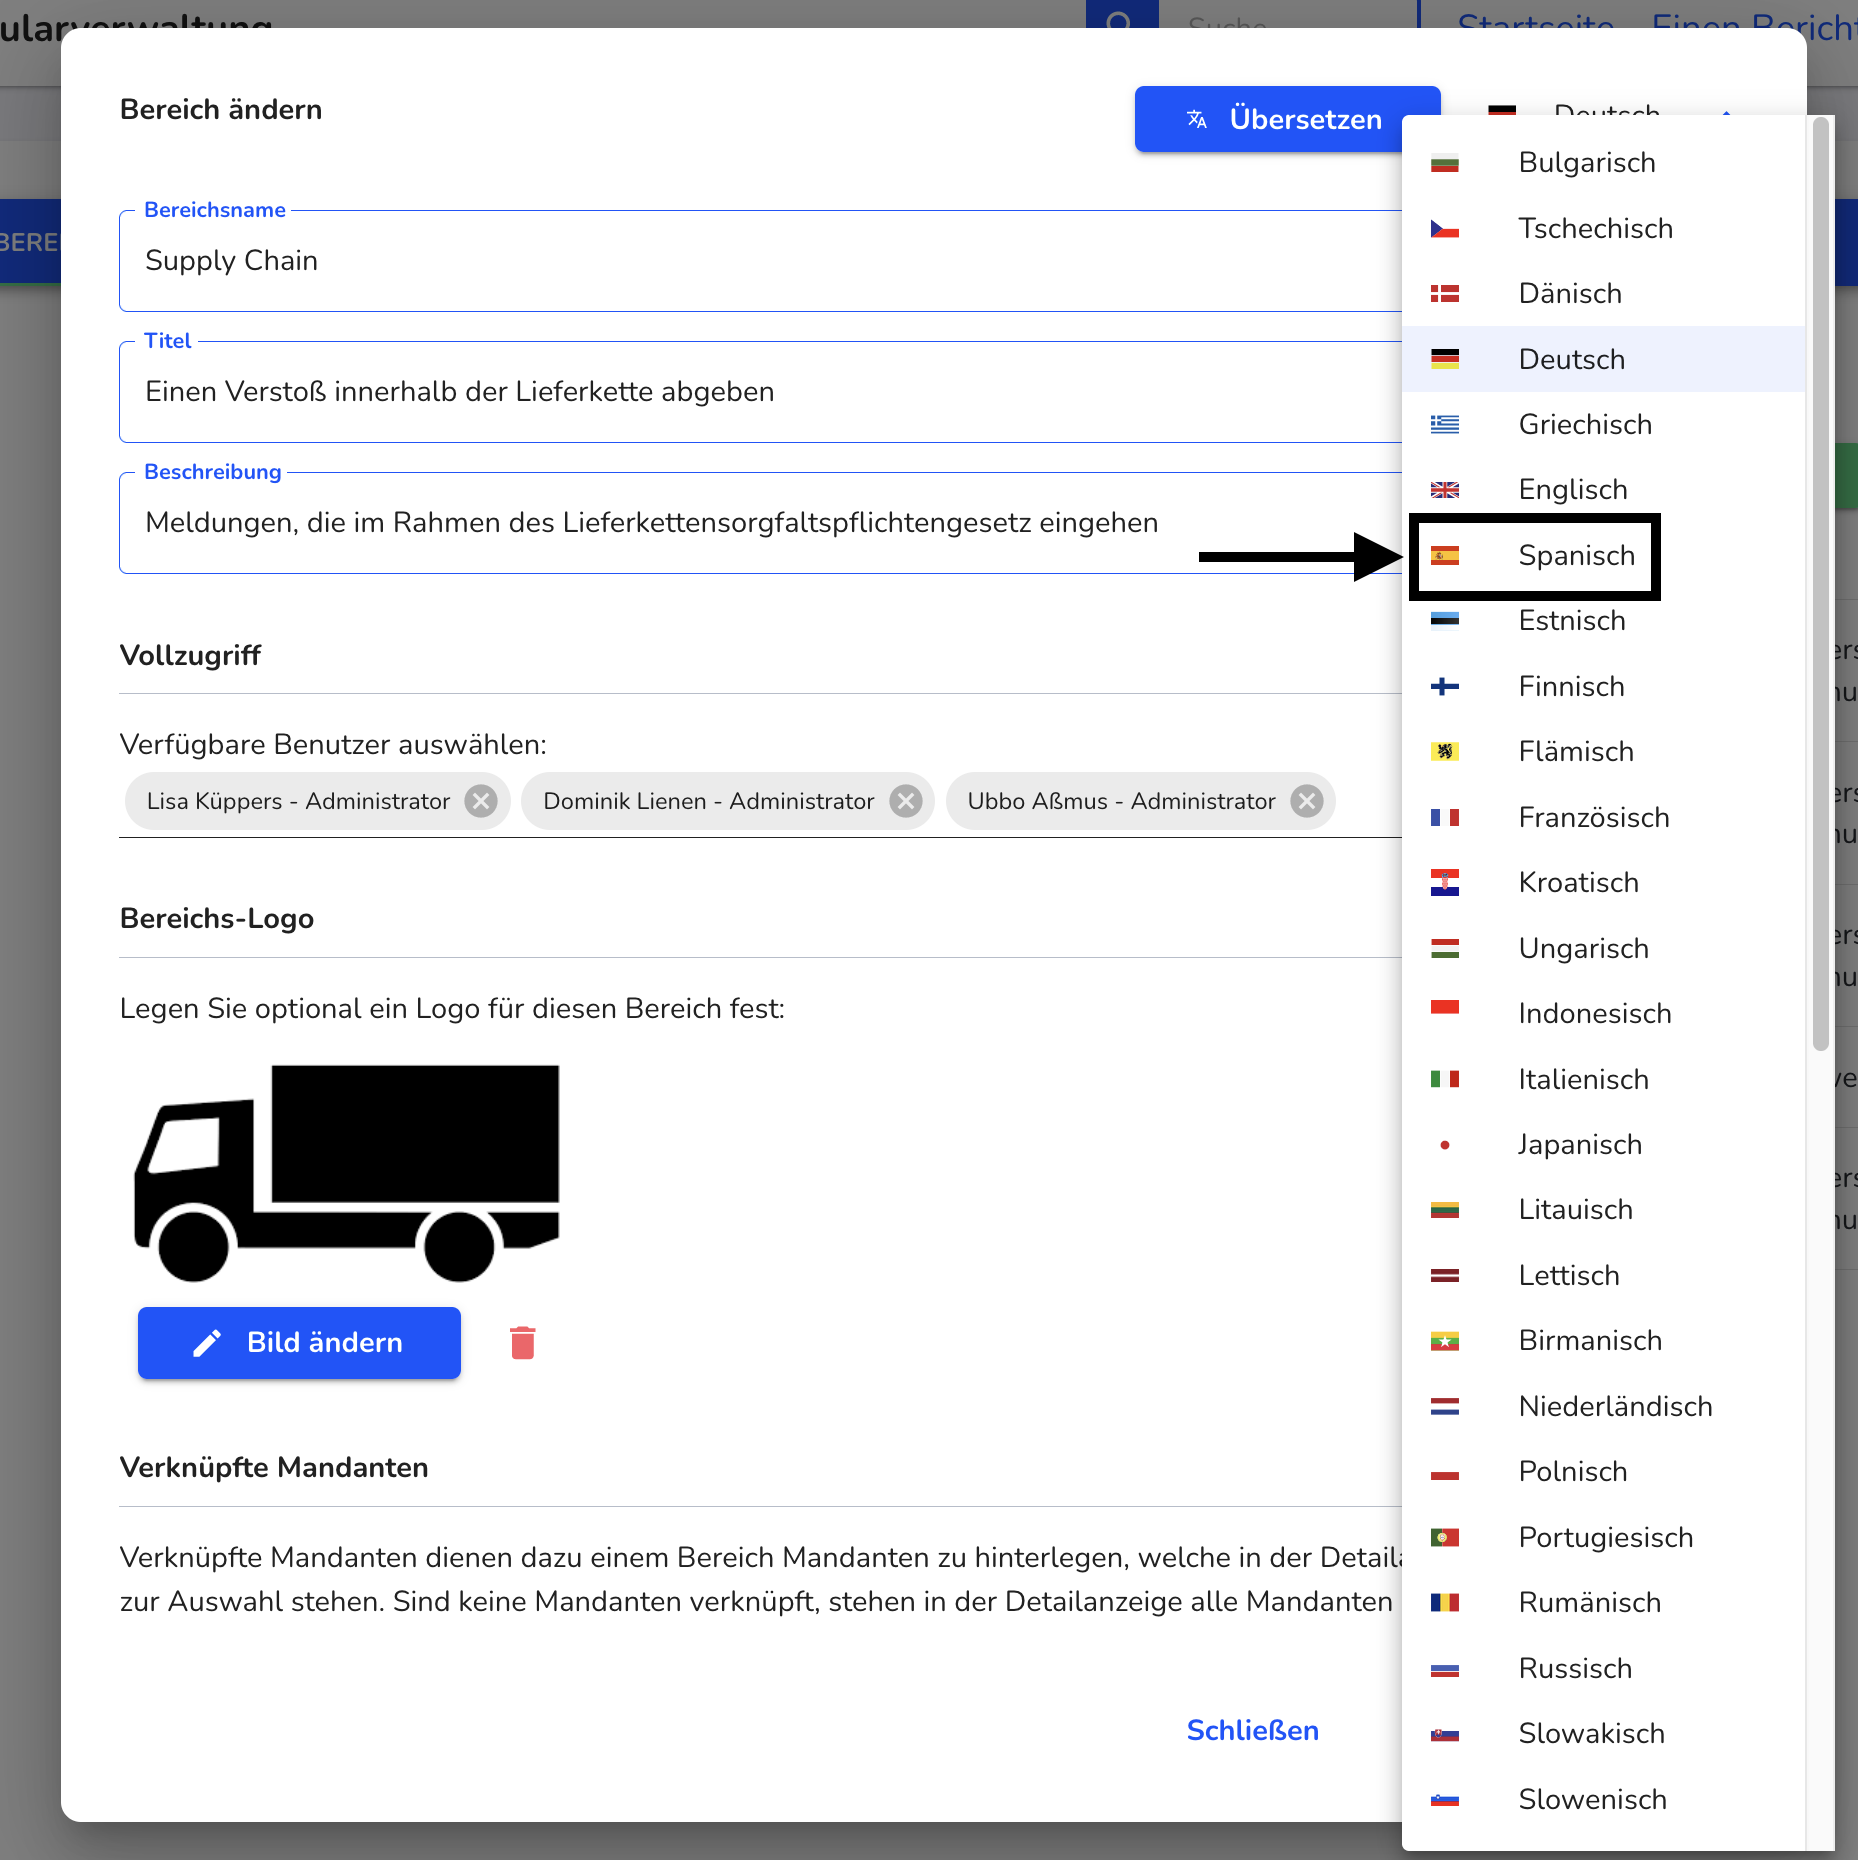This screenshot has width=1858, height=1860.
Task: Choose Litauisch in the language list
Action: pos(1604,1209)
